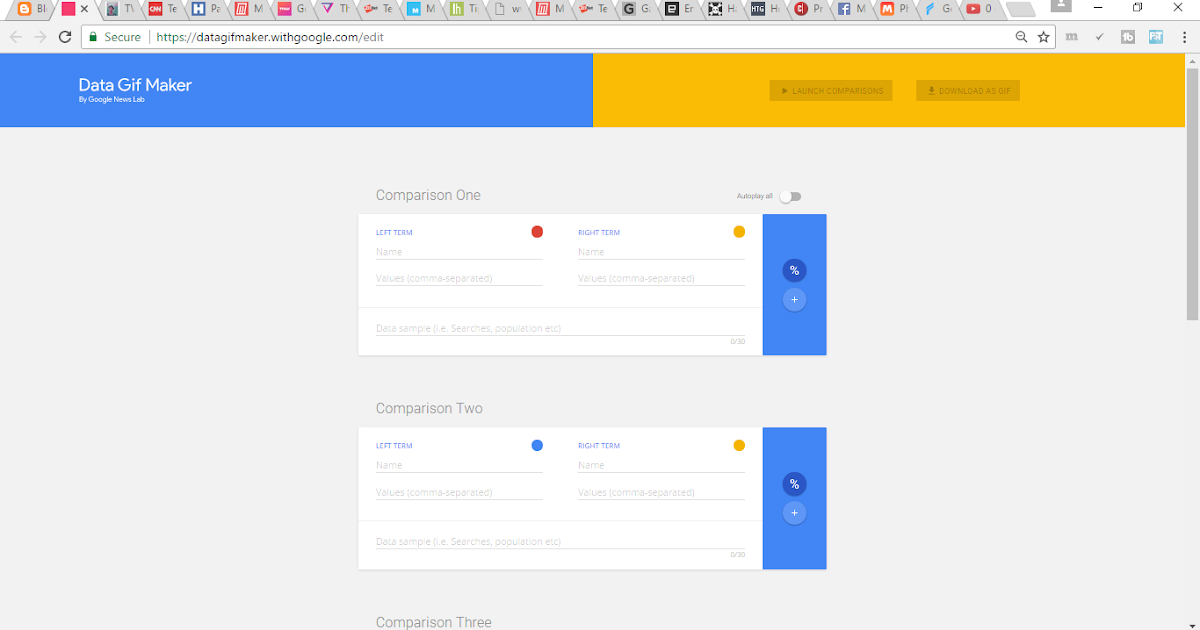Focus Comparison Two right term Name field
This screenshot has height=630, width=1200.
click(x=661, y=465)
